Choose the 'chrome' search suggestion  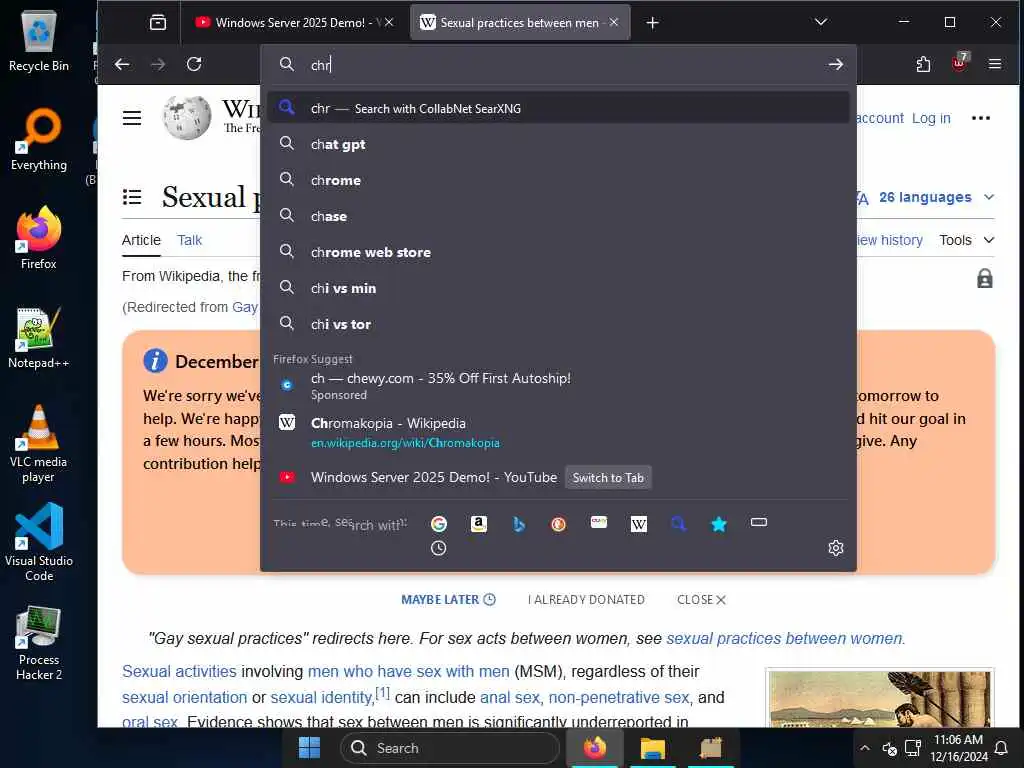558,180
